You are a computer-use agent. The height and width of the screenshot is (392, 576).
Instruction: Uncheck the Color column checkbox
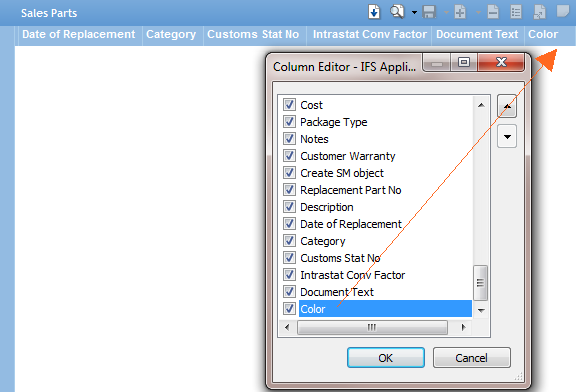coord(289,309)
